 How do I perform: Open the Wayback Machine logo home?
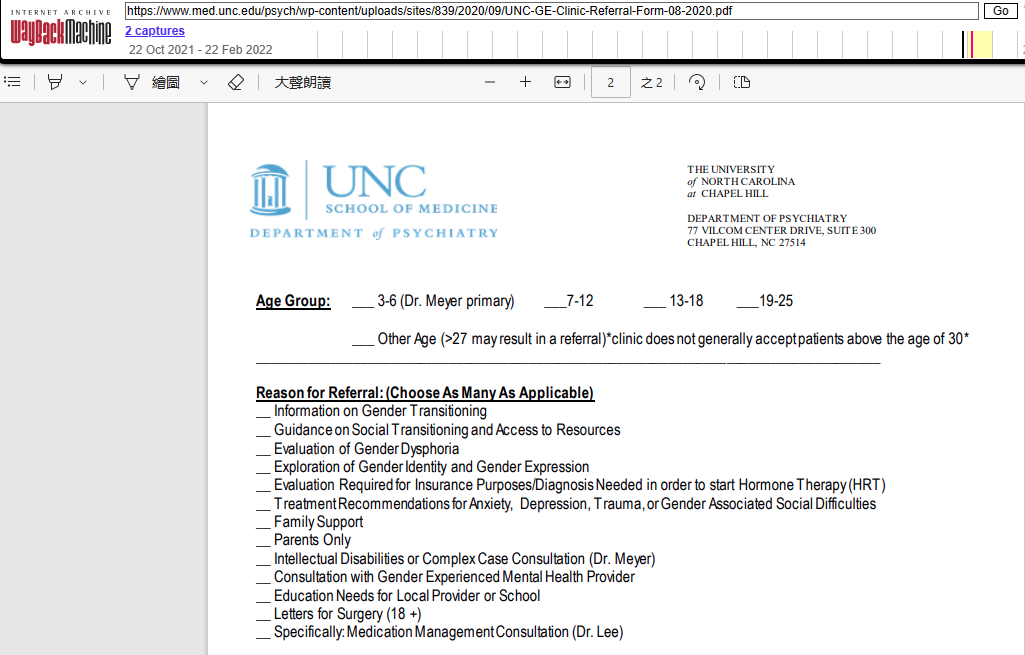tap(61, 27)
